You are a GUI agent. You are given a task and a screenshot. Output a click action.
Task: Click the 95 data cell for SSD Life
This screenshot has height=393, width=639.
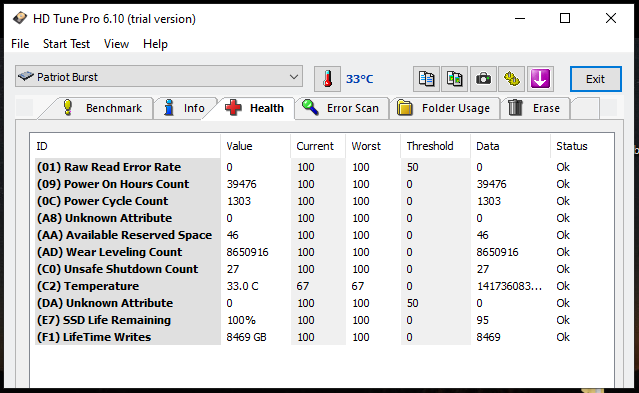point(483,320)
